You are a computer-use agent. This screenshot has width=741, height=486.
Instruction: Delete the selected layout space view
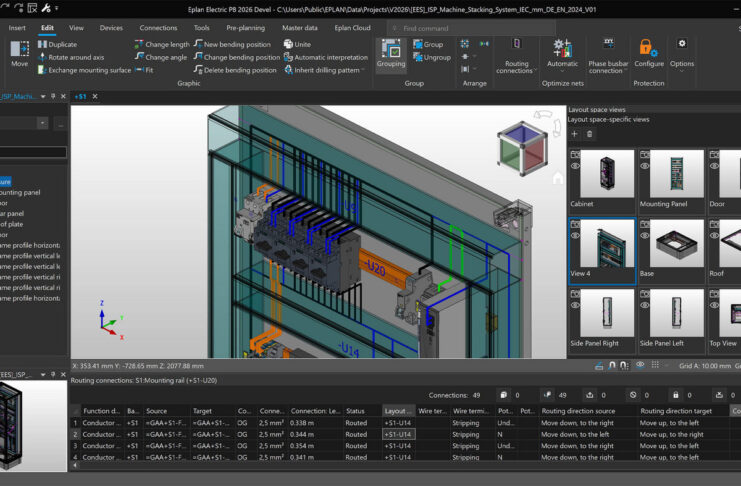tap(589, 134)
